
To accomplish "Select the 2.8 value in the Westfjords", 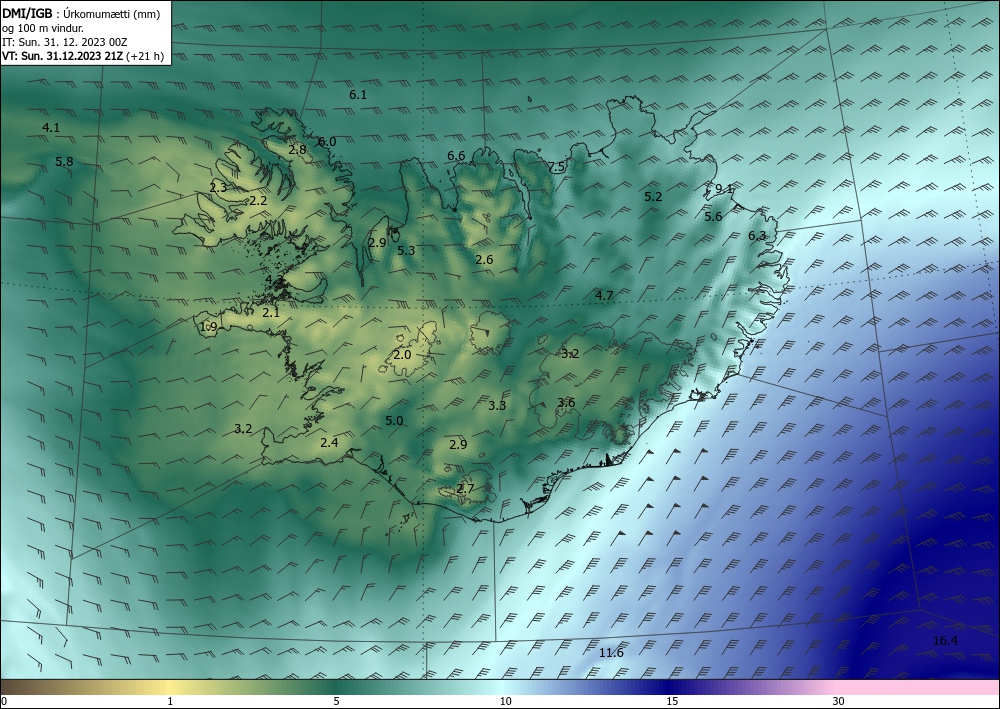I will click(297, 150).
